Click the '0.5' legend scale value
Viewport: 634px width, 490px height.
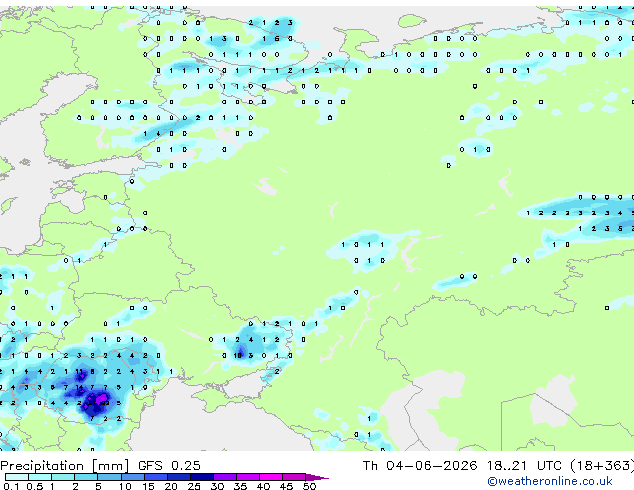point(34,486)
